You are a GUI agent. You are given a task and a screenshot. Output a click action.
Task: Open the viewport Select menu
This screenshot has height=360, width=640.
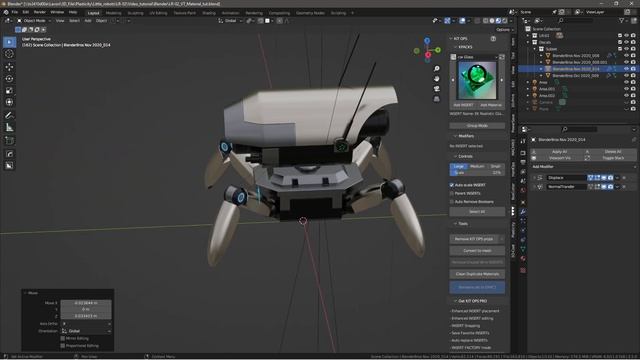(x=74, y=21)
